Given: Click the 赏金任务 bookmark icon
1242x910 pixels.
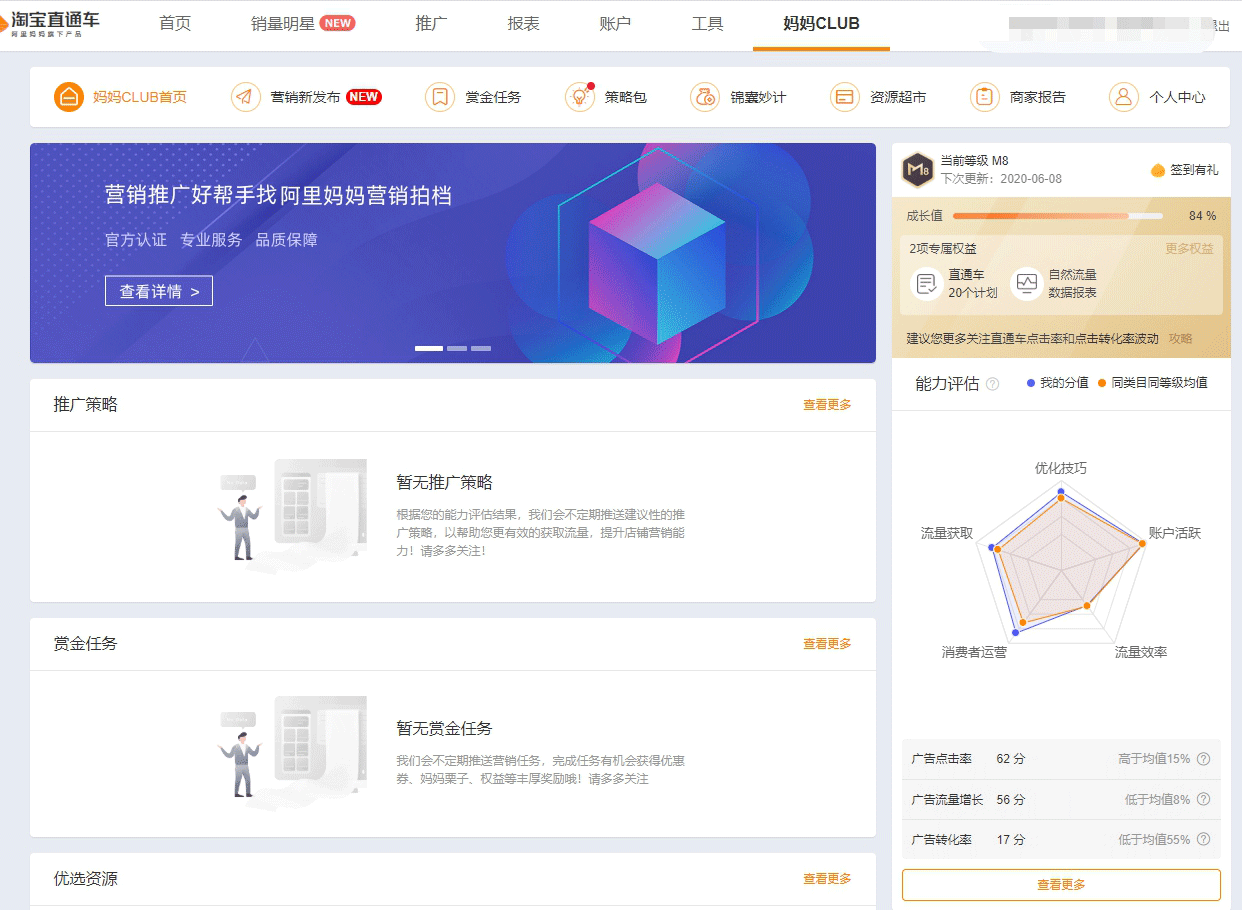Looking at the screenshot, I should tap(439, 97).
